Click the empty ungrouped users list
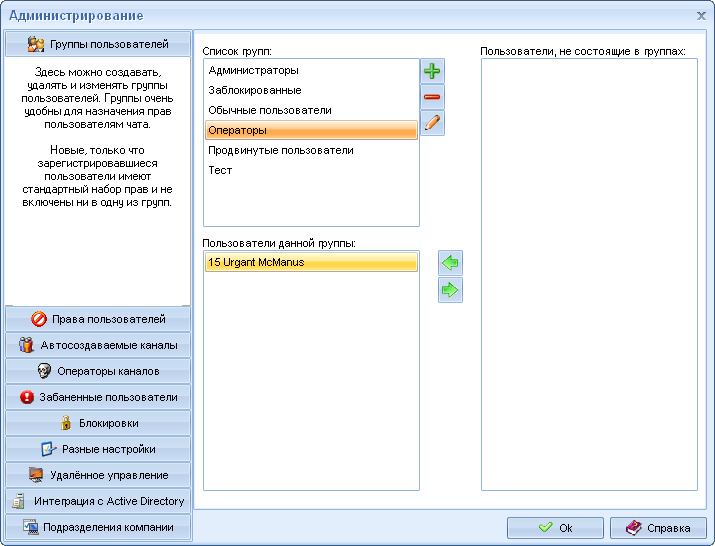 tap(589, 275)
